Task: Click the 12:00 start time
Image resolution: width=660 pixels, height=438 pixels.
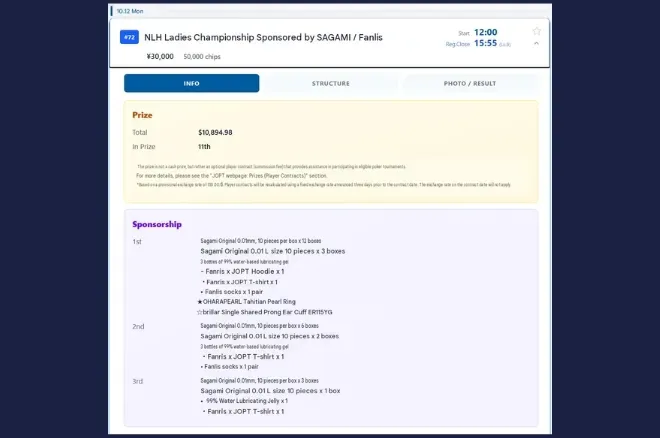Action: tap(486, 32)
